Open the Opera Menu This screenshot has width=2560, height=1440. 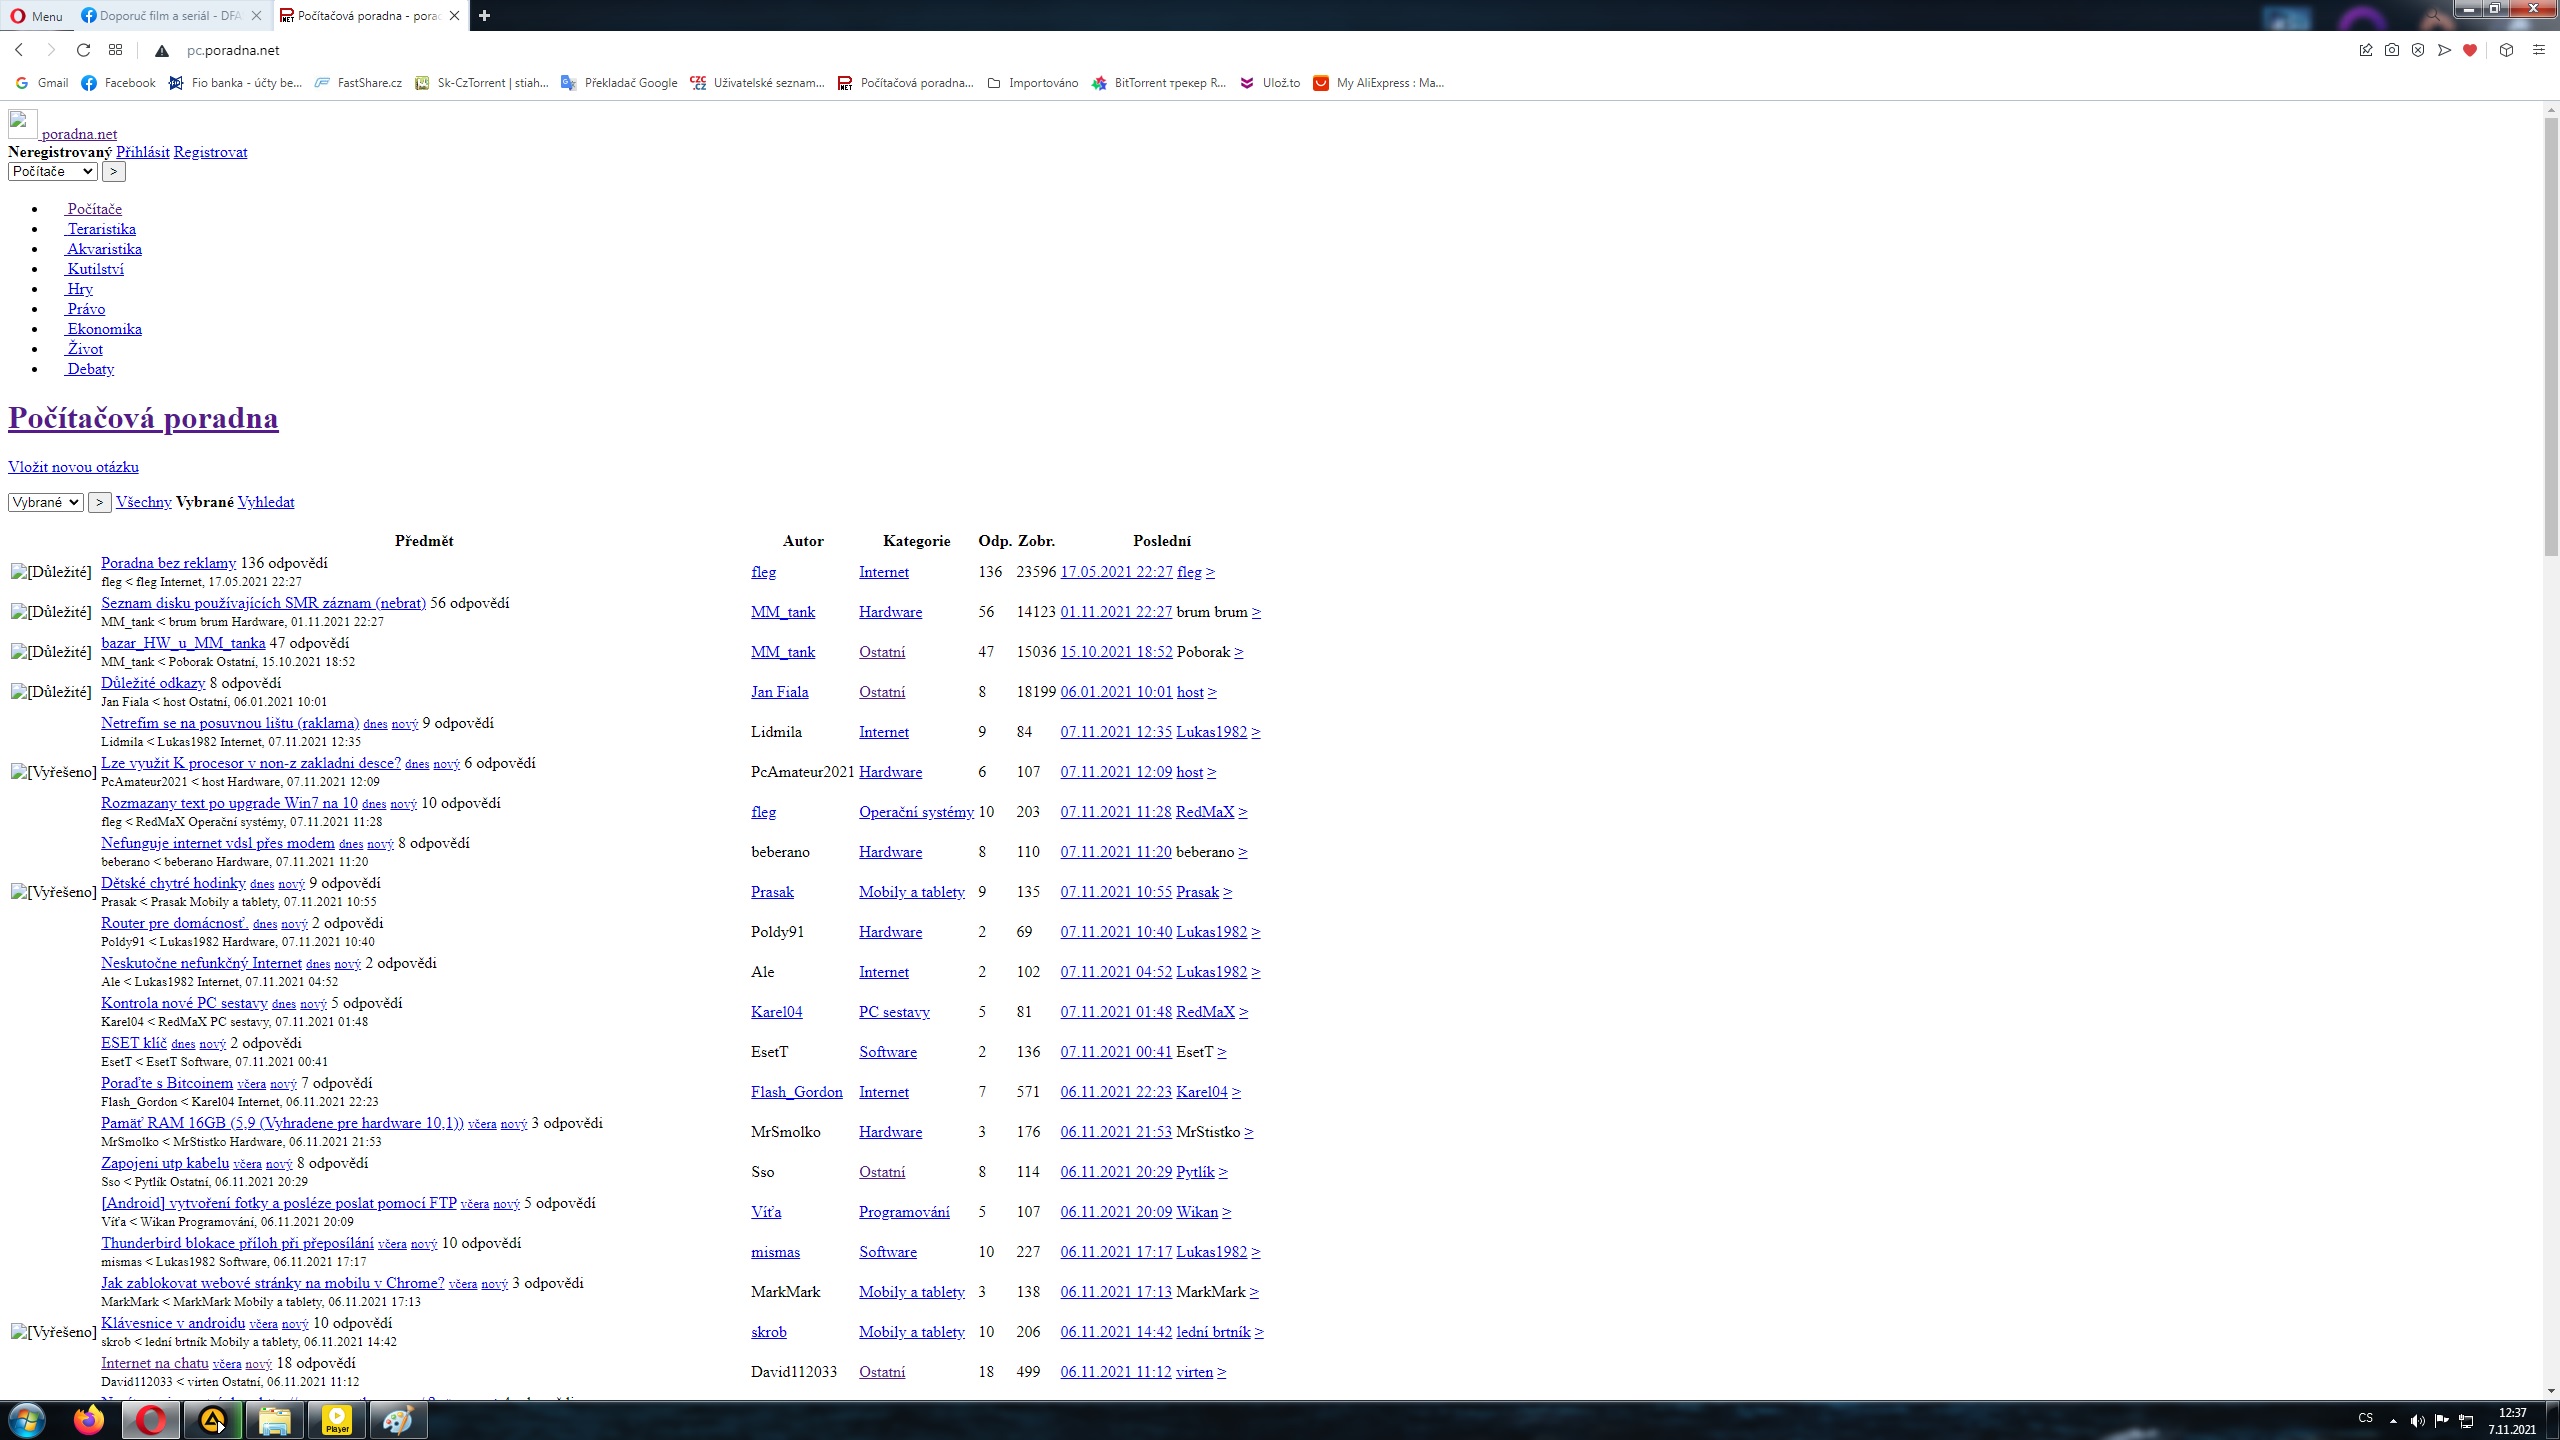pos(36,16)
